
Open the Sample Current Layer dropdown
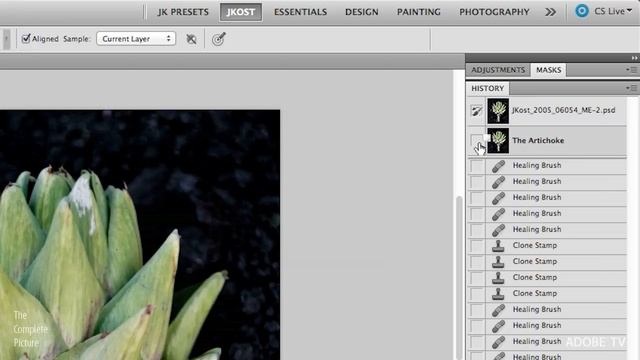136,39
